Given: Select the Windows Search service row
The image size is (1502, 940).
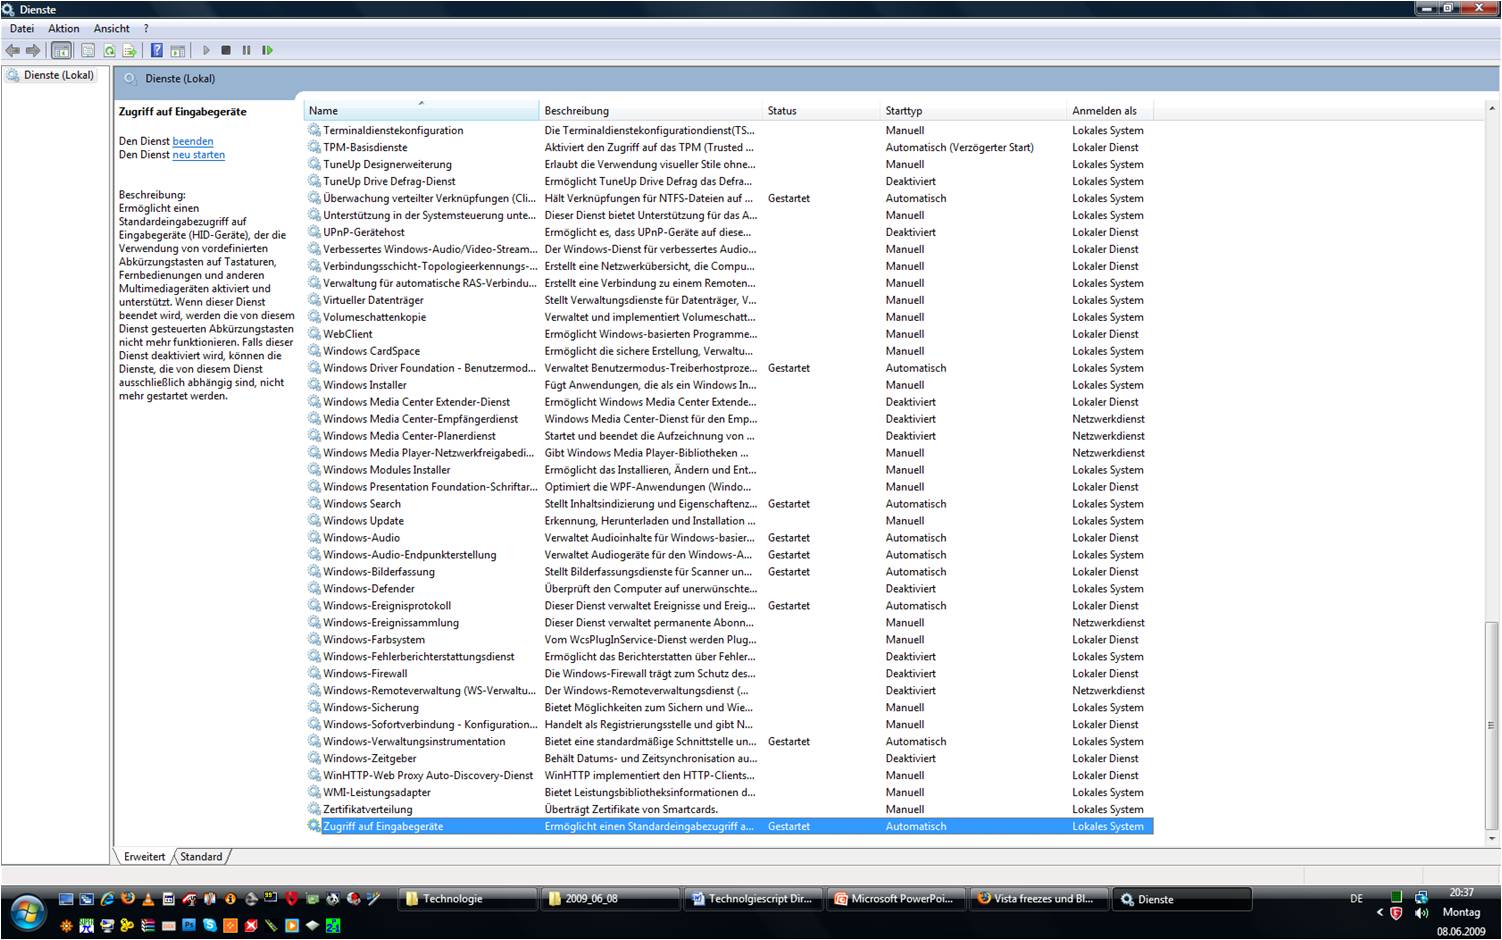Looking at the screenshot, I should point(729,504).
